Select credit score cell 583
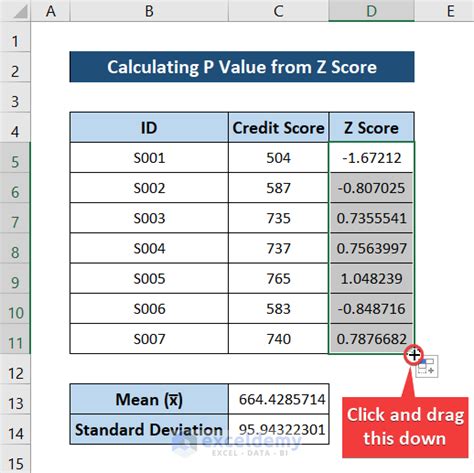The height and width of the screenshot is (473, 474). (278, 309)
